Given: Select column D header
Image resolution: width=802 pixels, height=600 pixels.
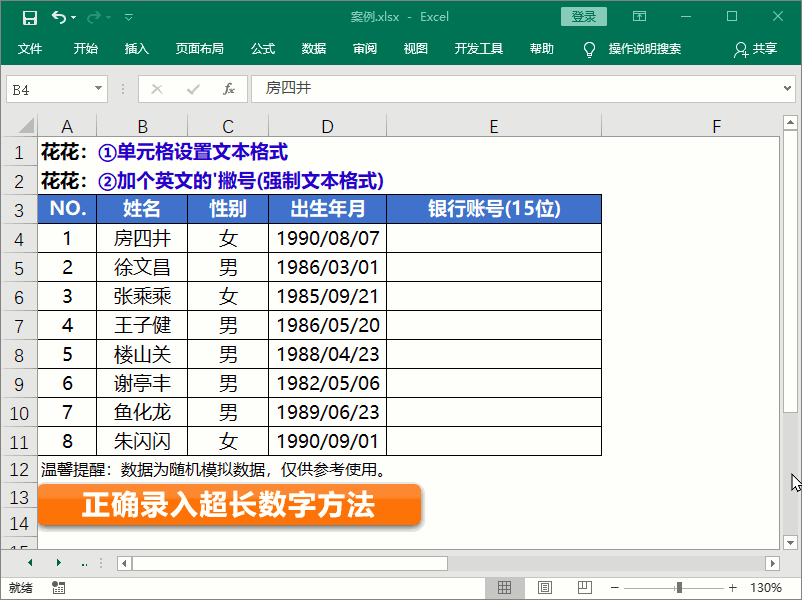Looking at the screenshot, I should 327,126.
